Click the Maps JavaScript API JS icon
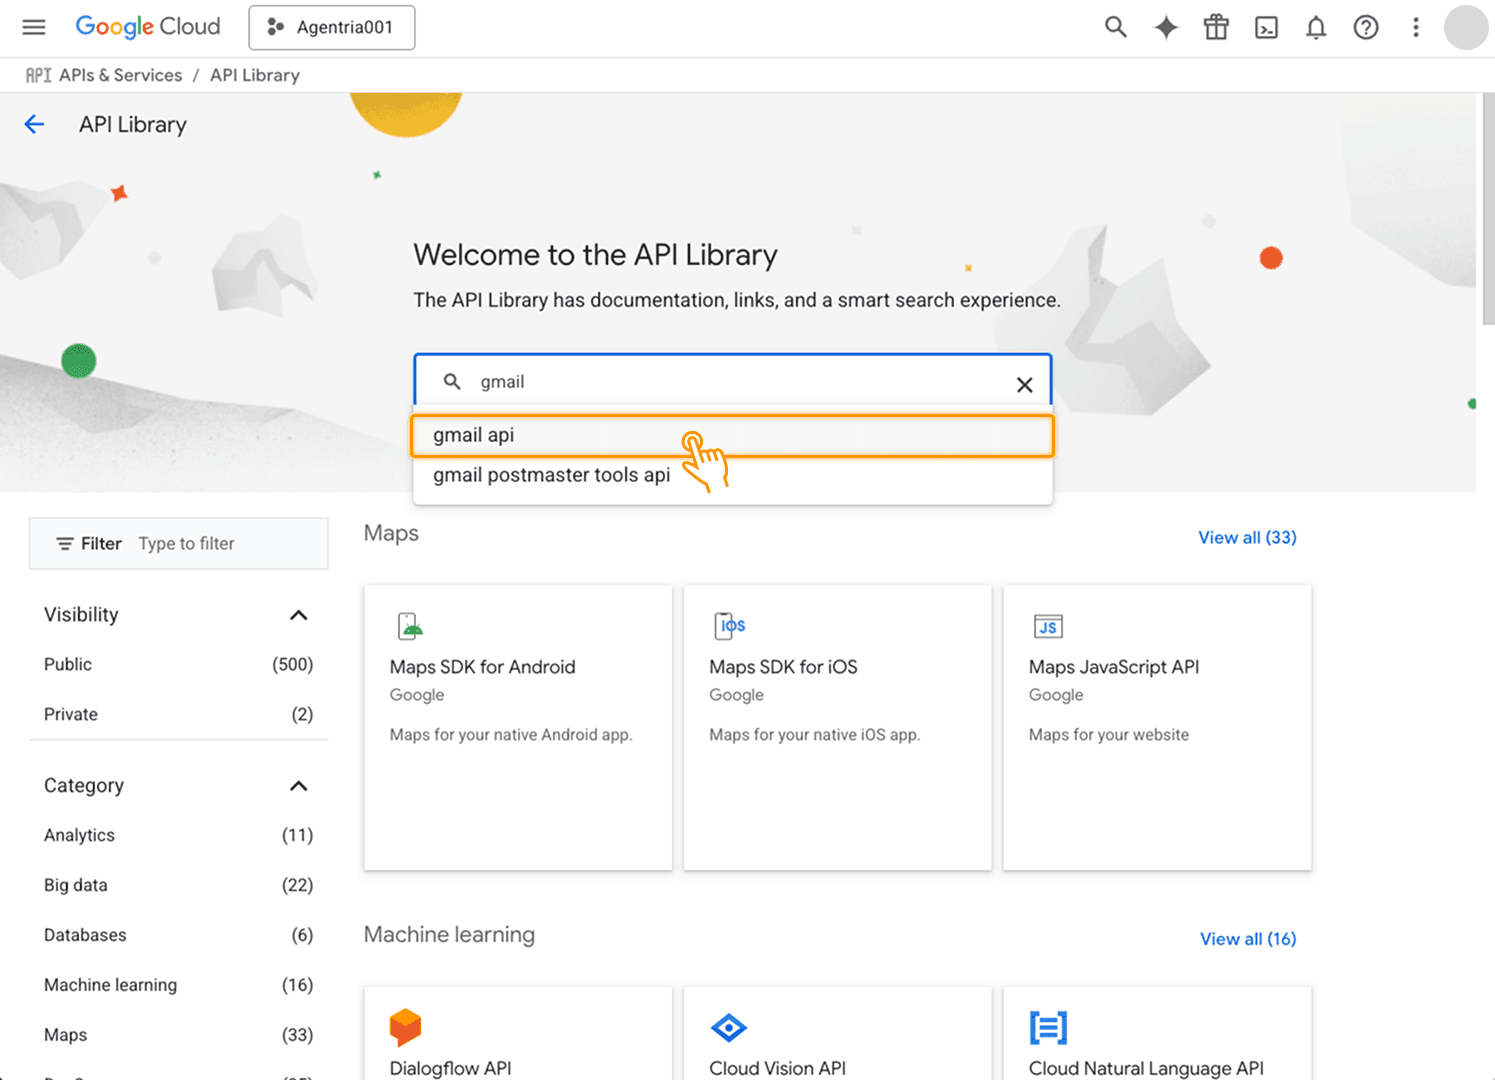 click(1048, 626)
